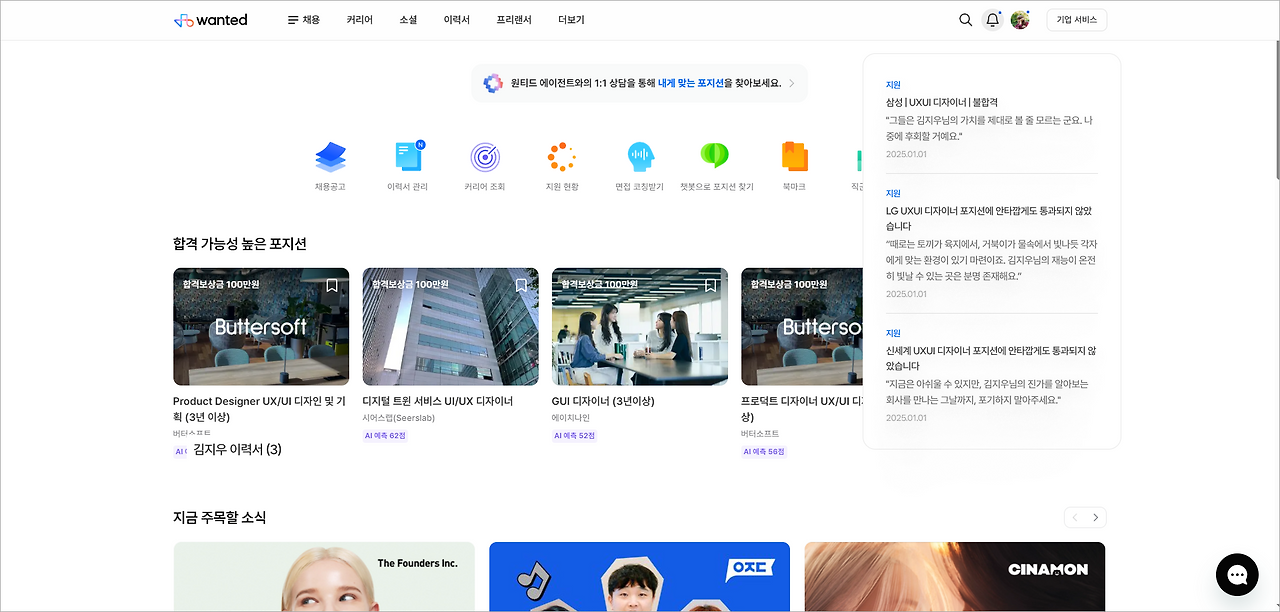
Task: Click the 'AI 예측 62점' badge
Action: (x=385, y=436)
